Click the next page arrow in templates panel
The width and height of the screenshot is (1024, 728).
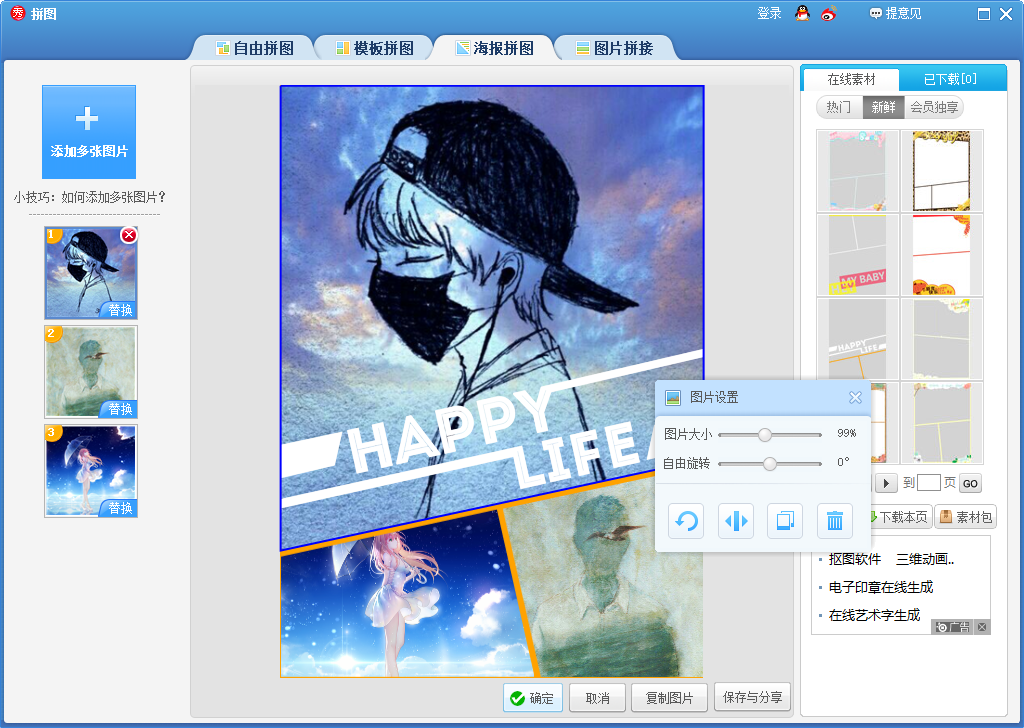point(887,483)
